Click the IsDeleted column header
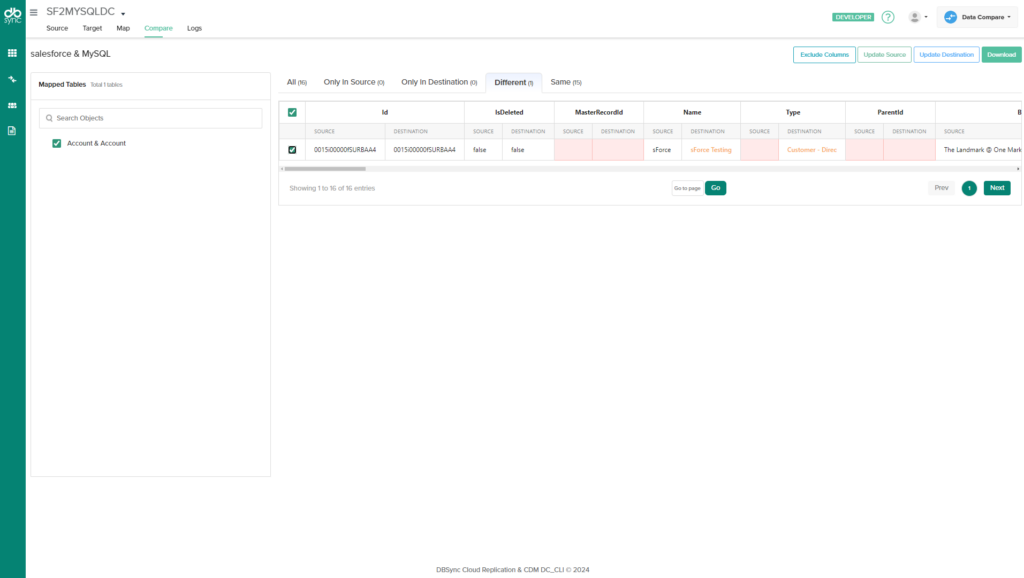 (509, 112)
